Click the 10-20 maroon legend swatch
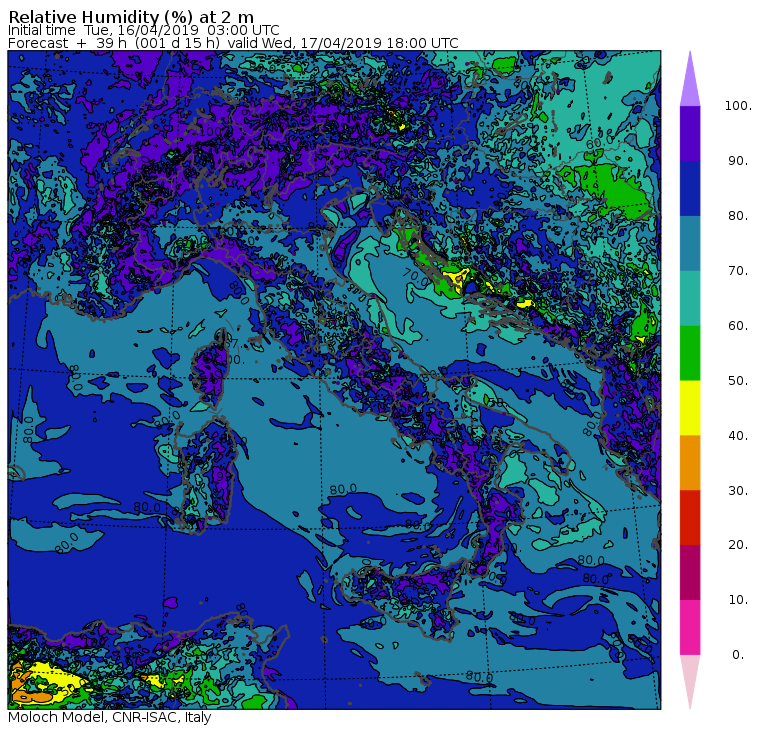The width and height of the screenshot is (760, 731). (690, 572)
